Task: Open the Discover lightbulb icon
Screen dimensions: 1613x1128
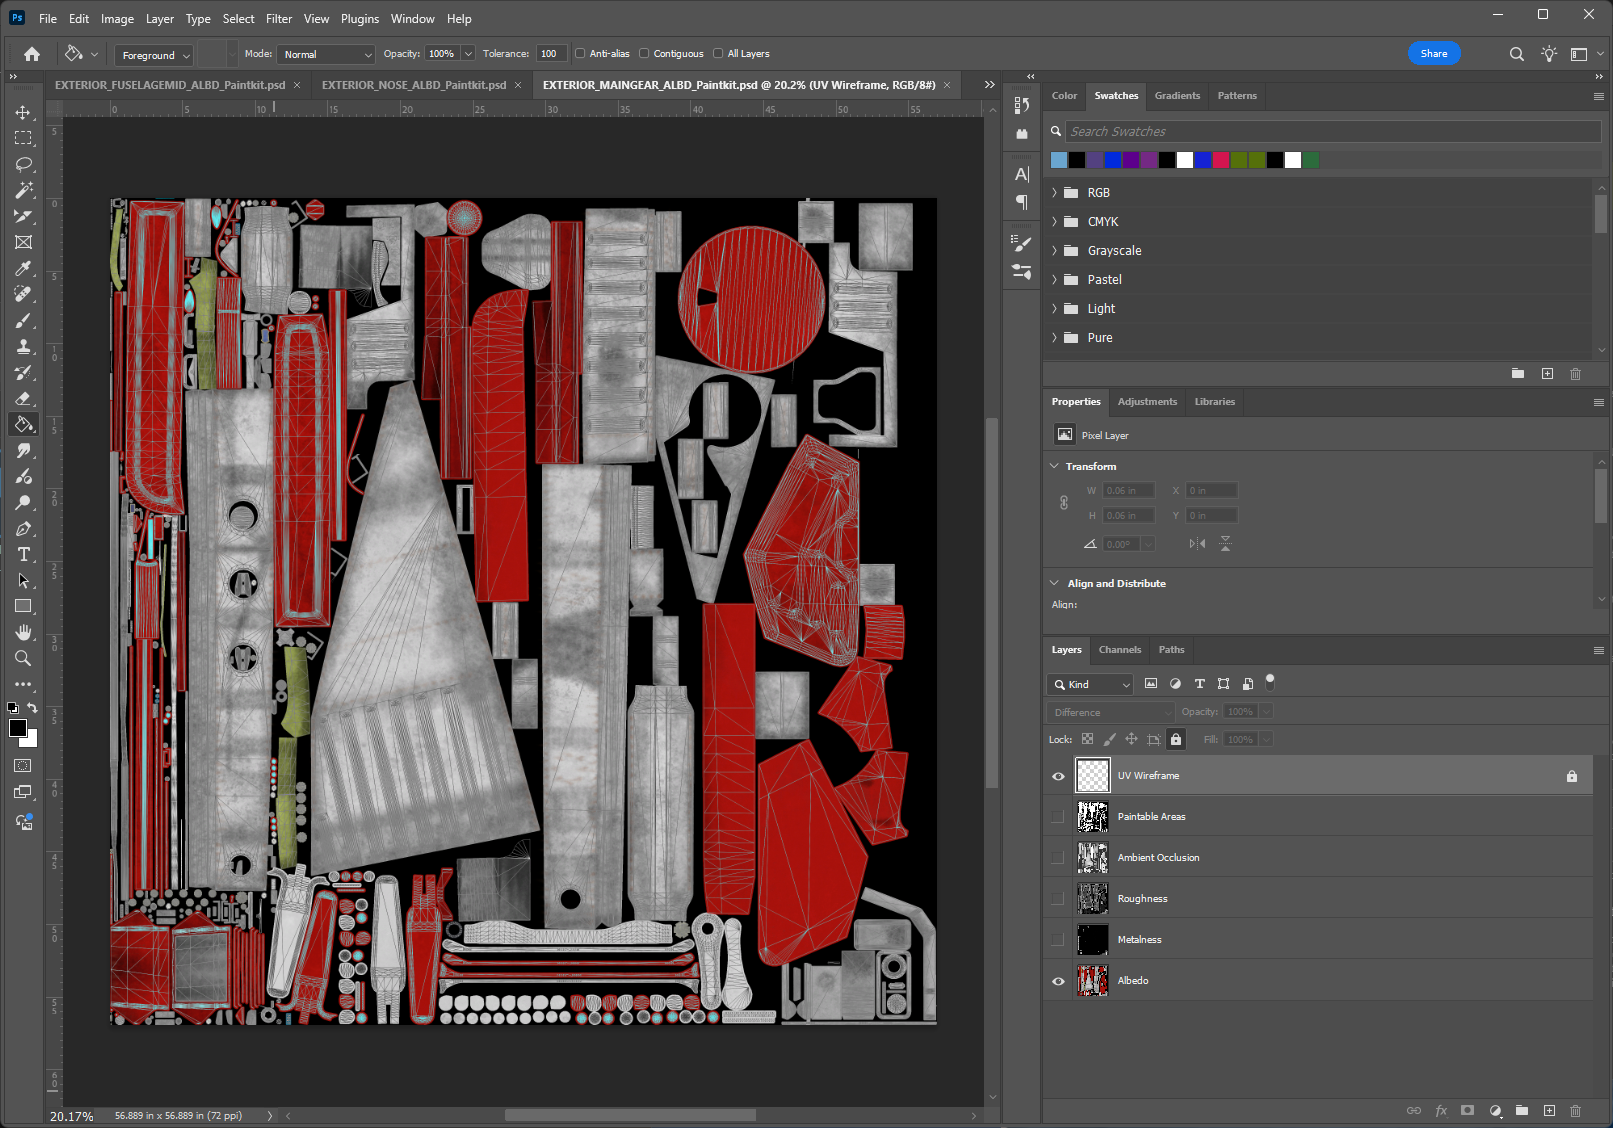Action: [1548, 54]
